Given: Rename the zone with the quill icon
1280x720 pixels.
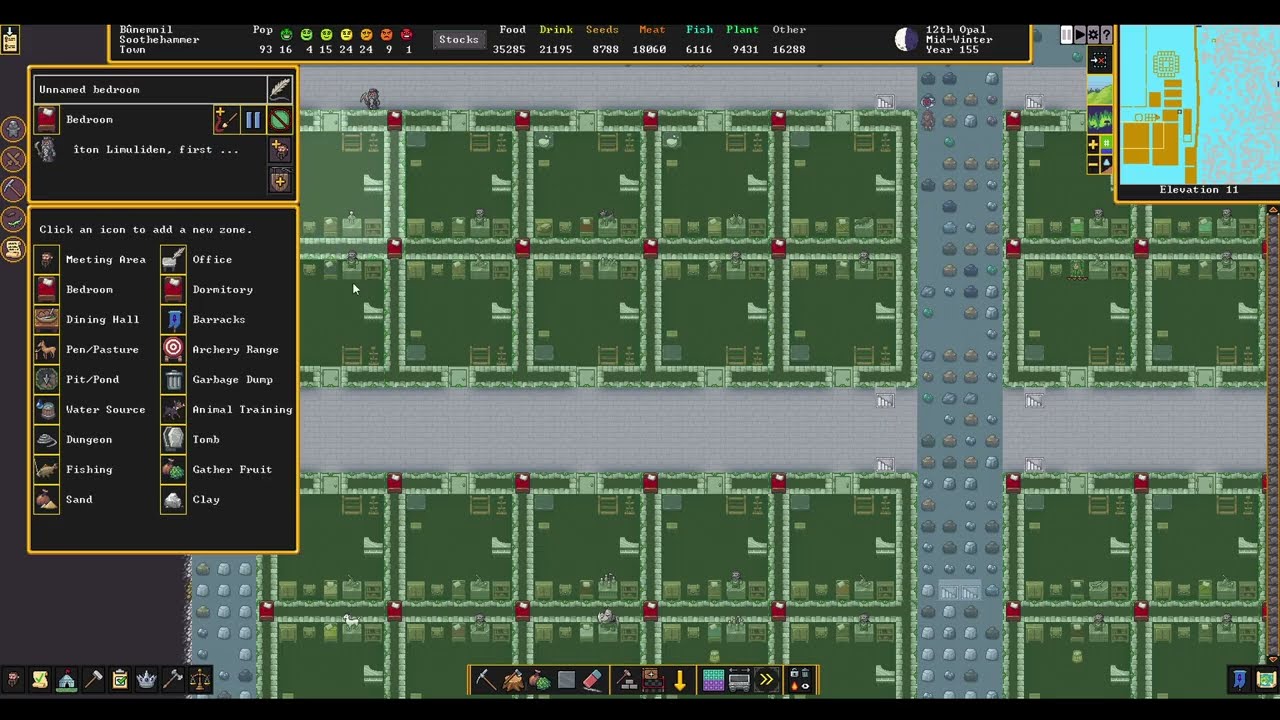Looking at the screenshot, I should (280, 89).
